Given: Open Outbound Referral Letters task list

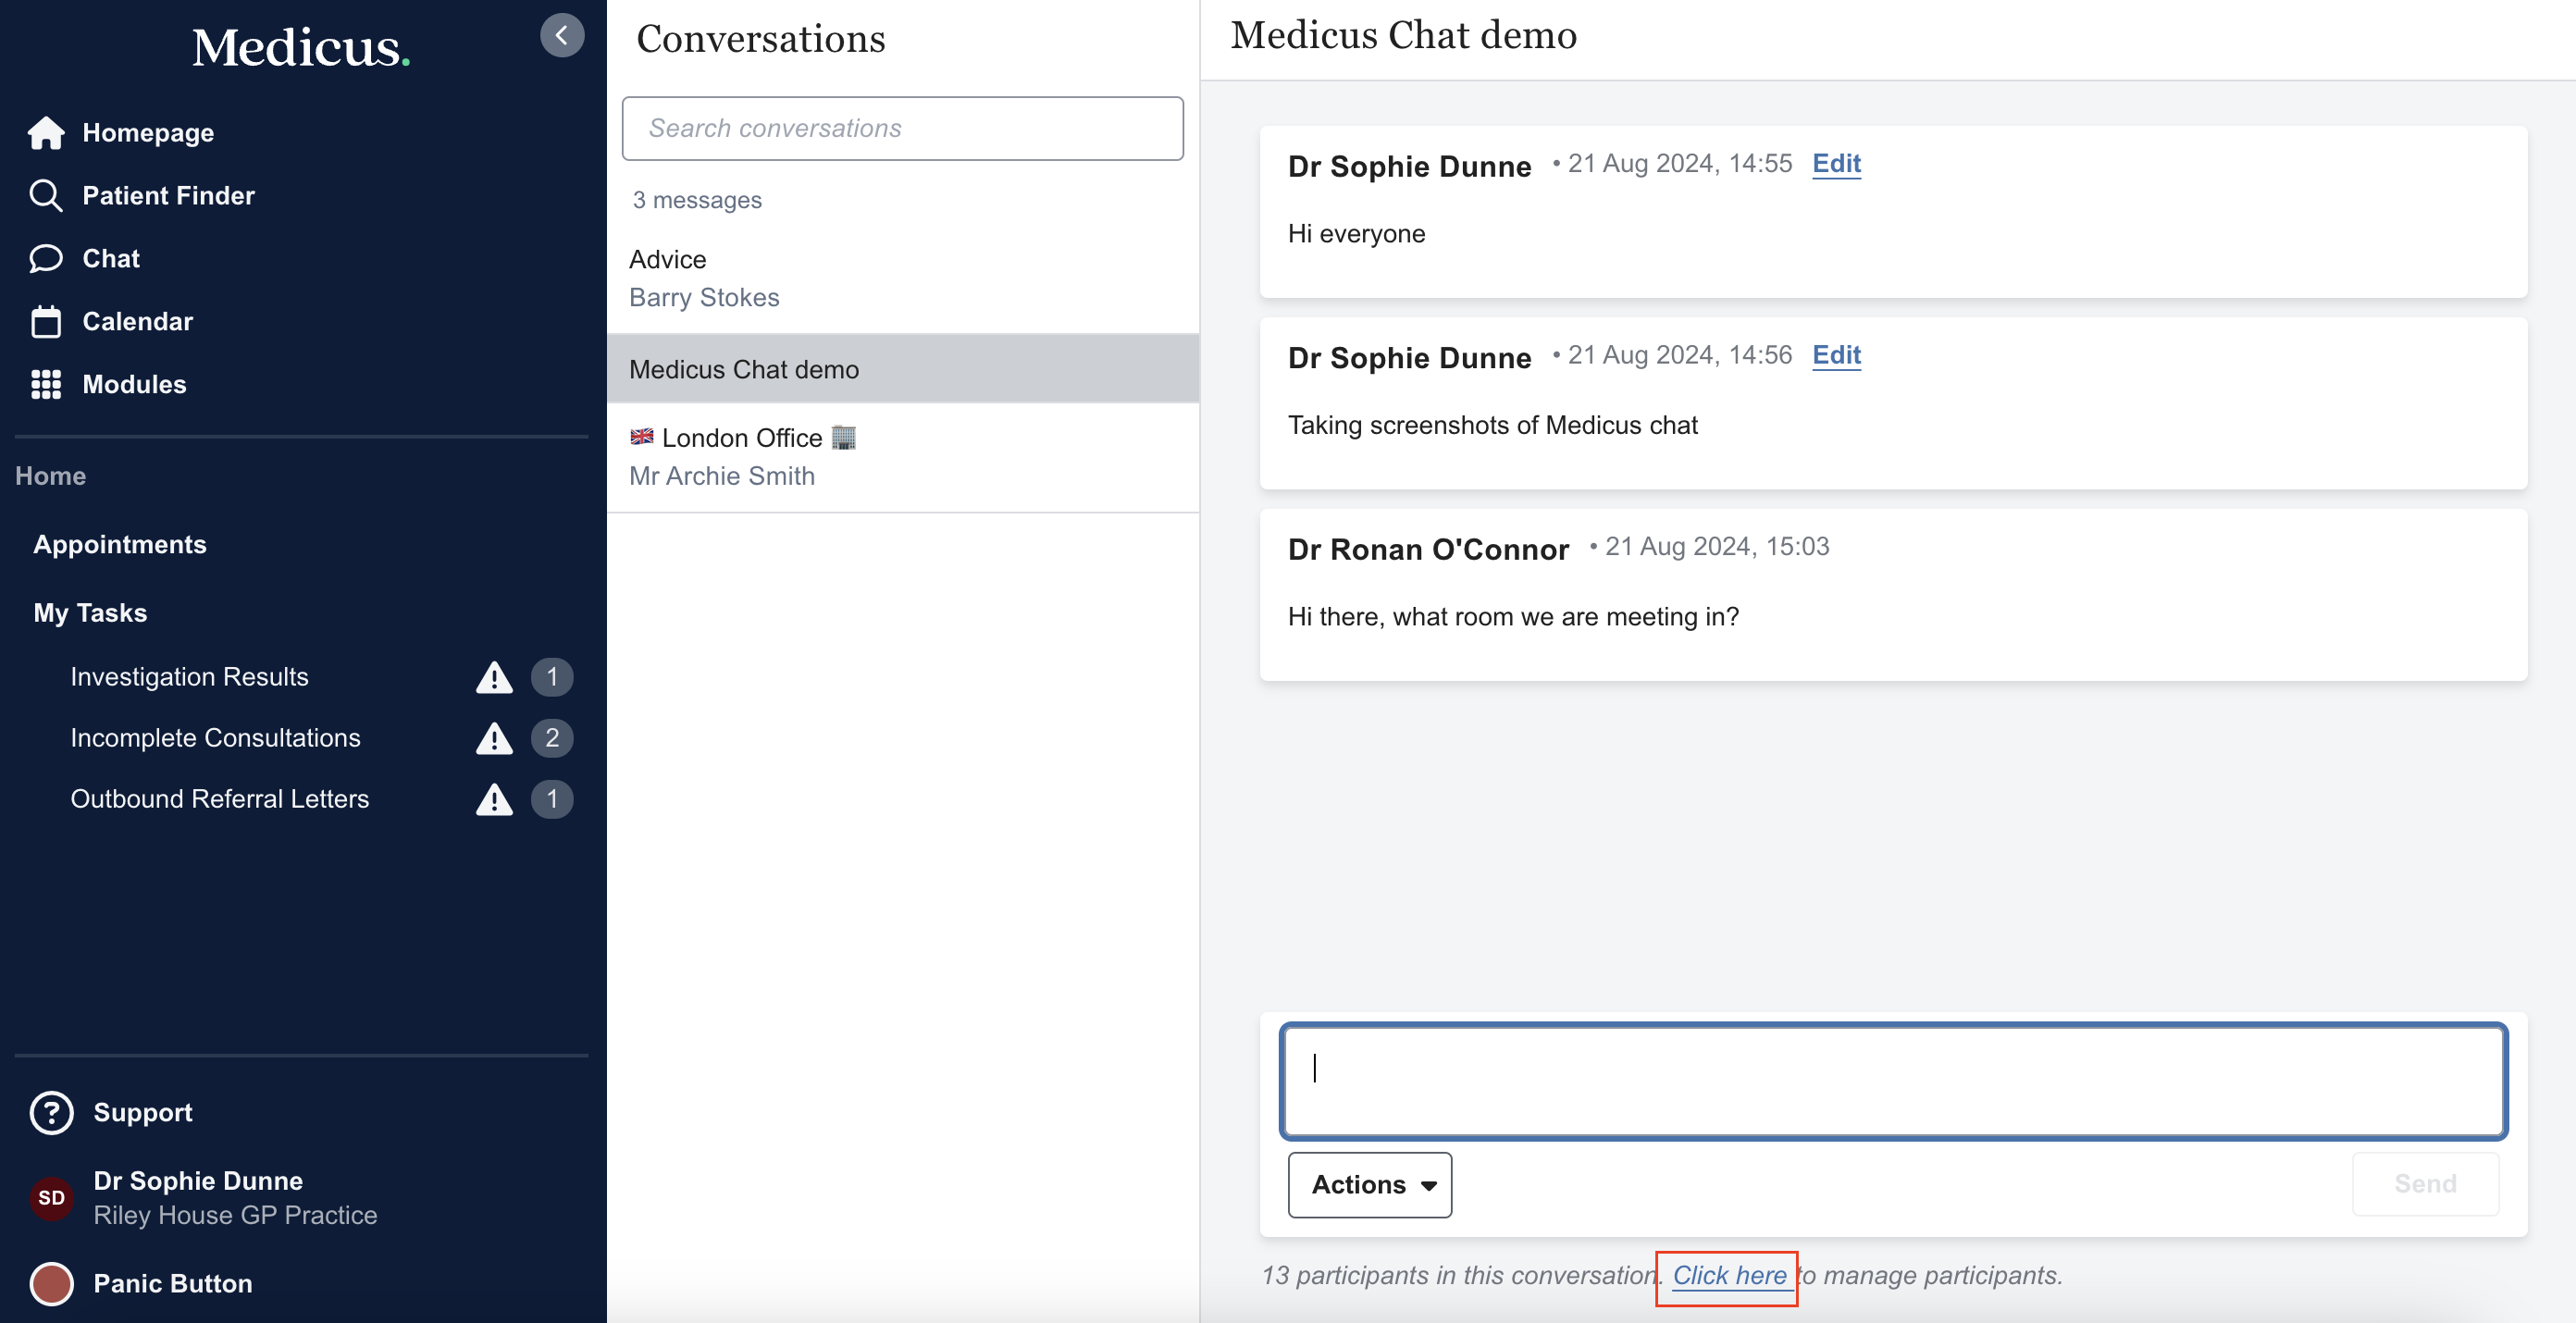Looking at the screenshot, I should 219,799.
